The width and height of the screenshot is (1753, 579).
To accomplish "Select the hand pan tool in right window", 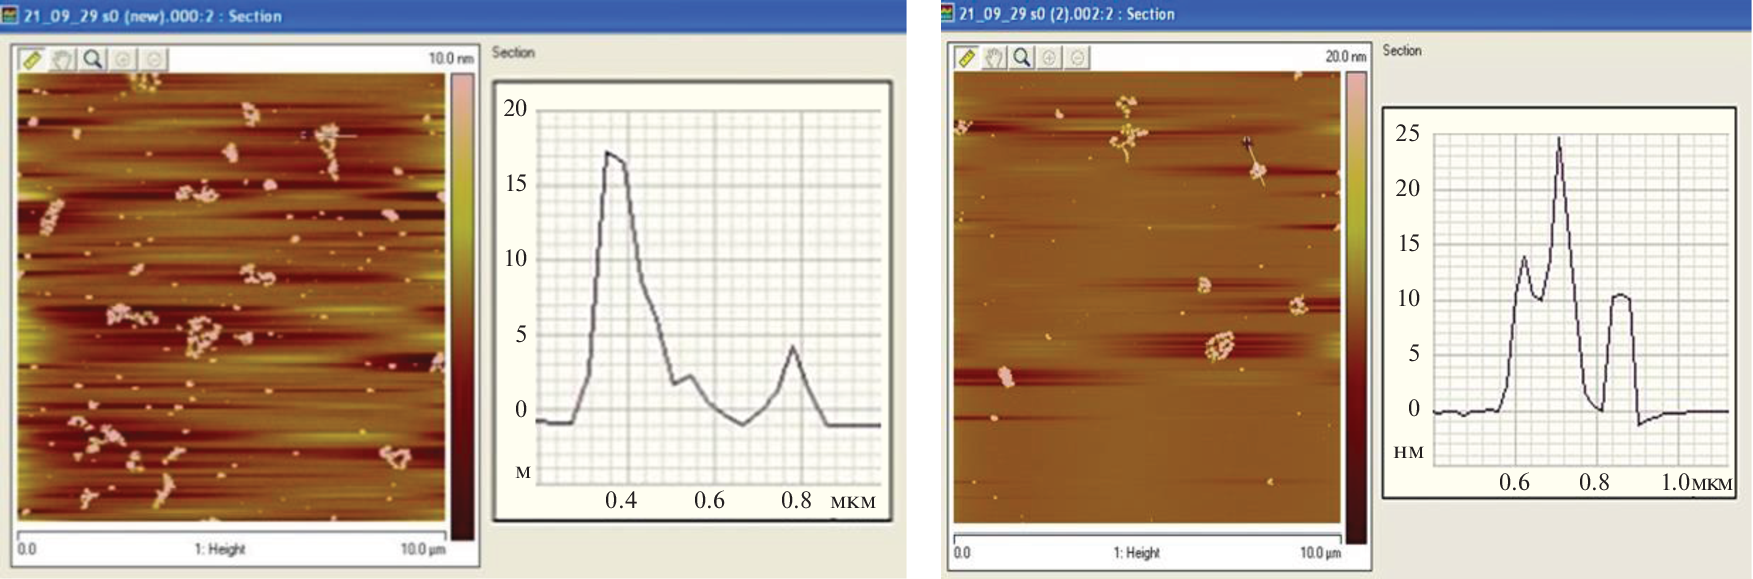I will [x=994, y=58].
